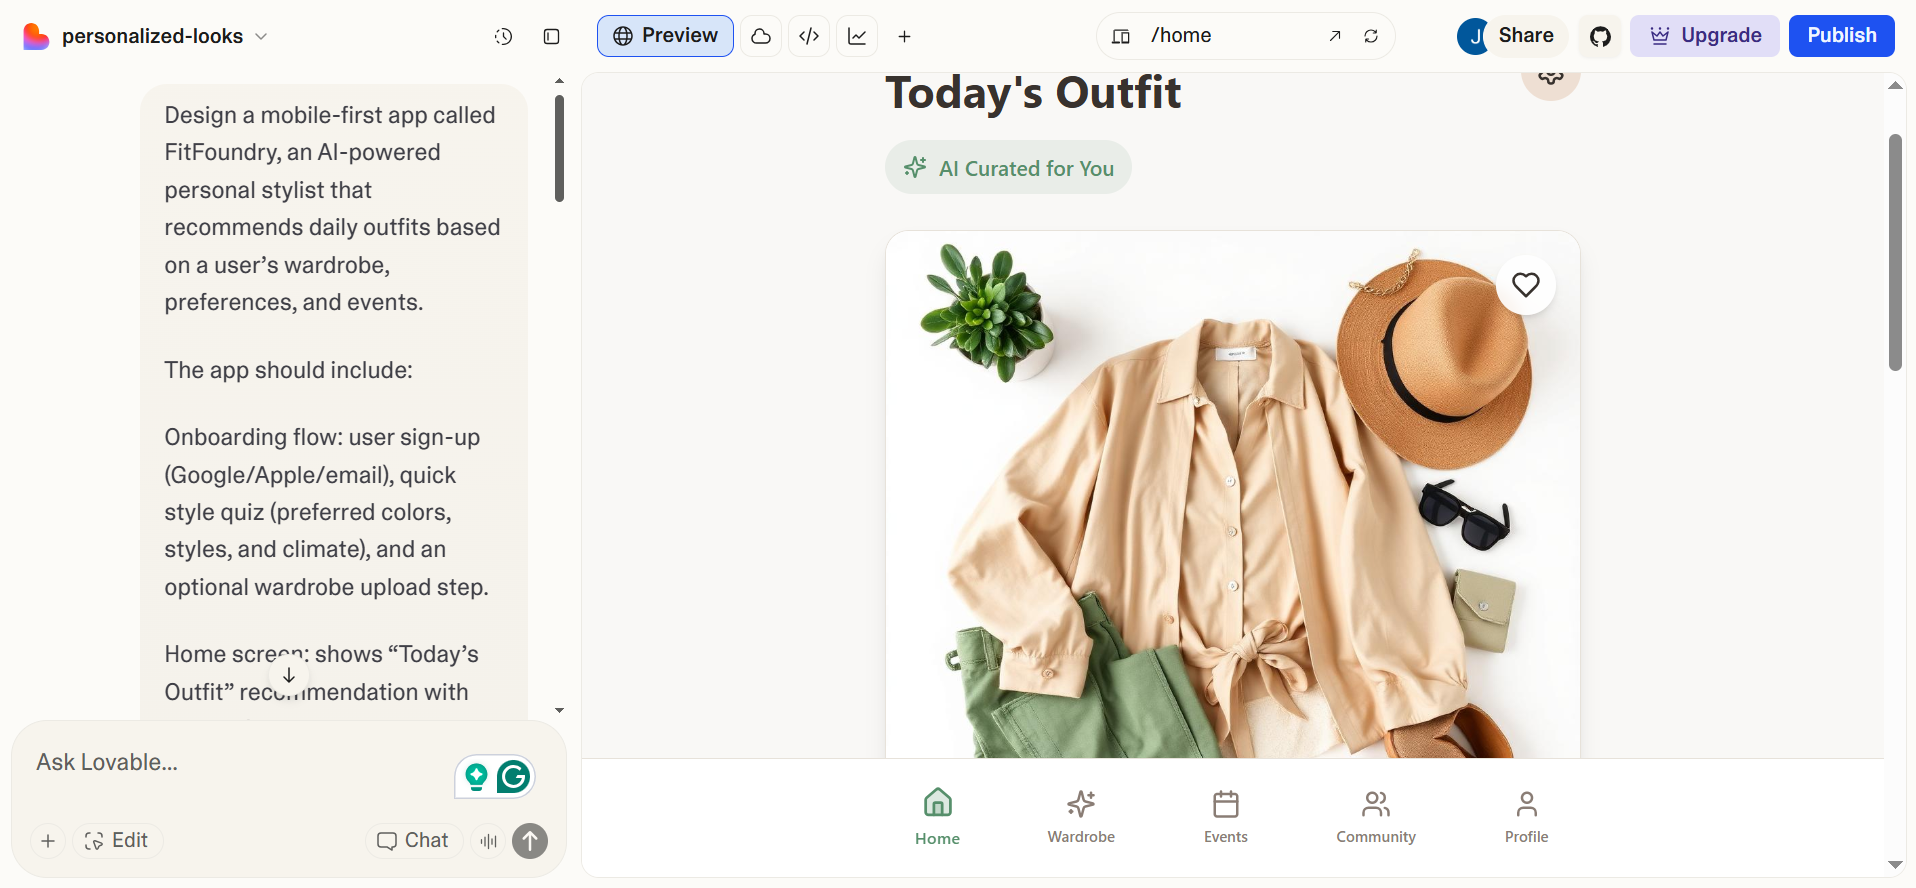Image resolution: width=1916 pixels, height=888 pixels.
Task: Open the GitHub integration icon
Action: coord(1600,36)
